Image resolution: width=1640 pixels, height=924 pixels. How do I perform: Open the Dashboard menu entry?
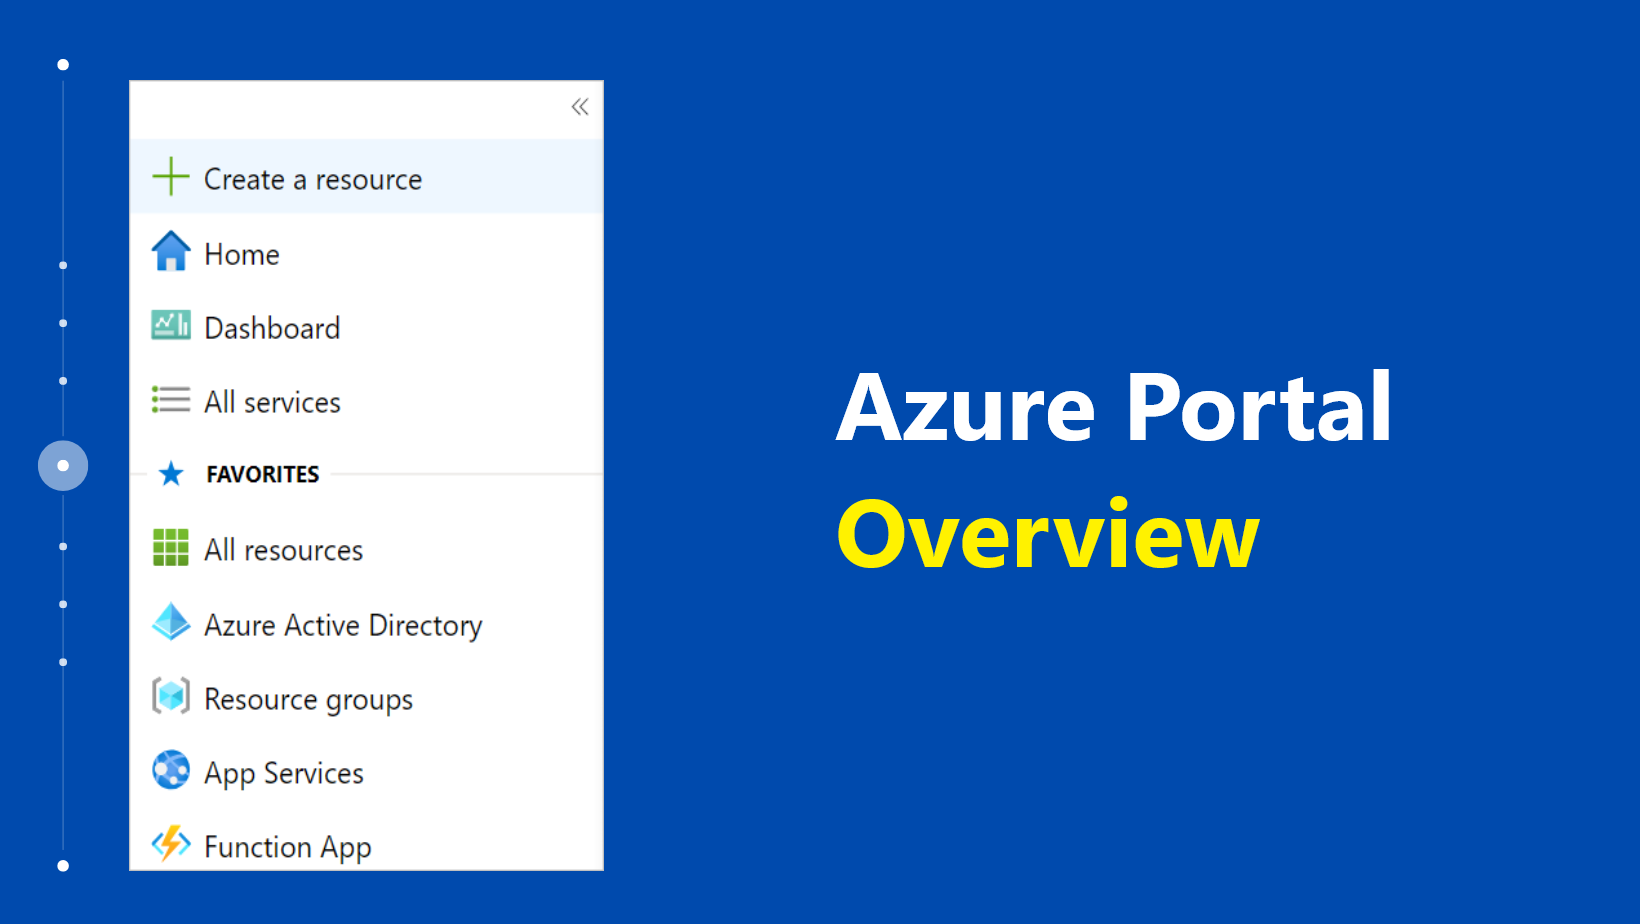[x=272, y=328]
